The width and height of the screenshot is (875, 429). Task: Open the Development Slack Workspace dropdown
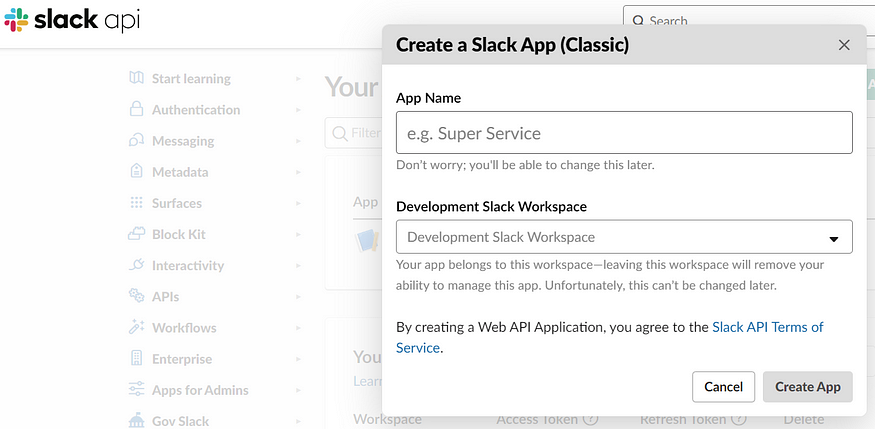click(x=624, y=237)
